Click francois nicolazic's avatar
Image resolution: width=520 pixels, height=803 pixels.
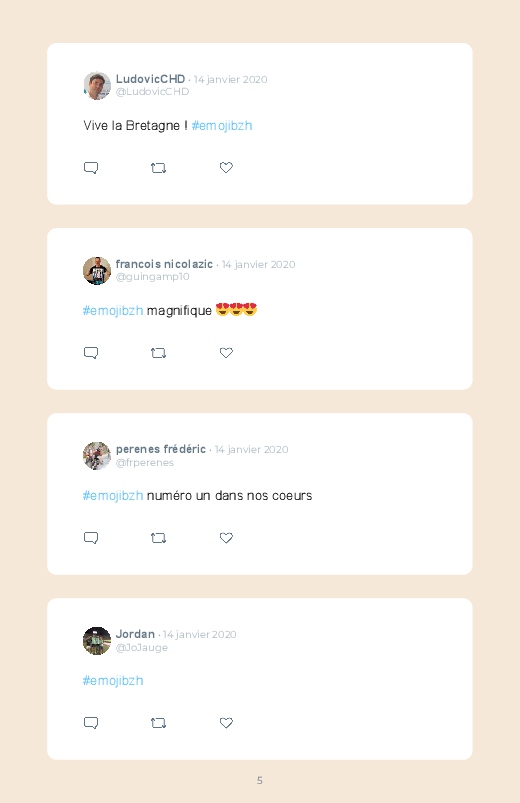click(x=97, y=270)
